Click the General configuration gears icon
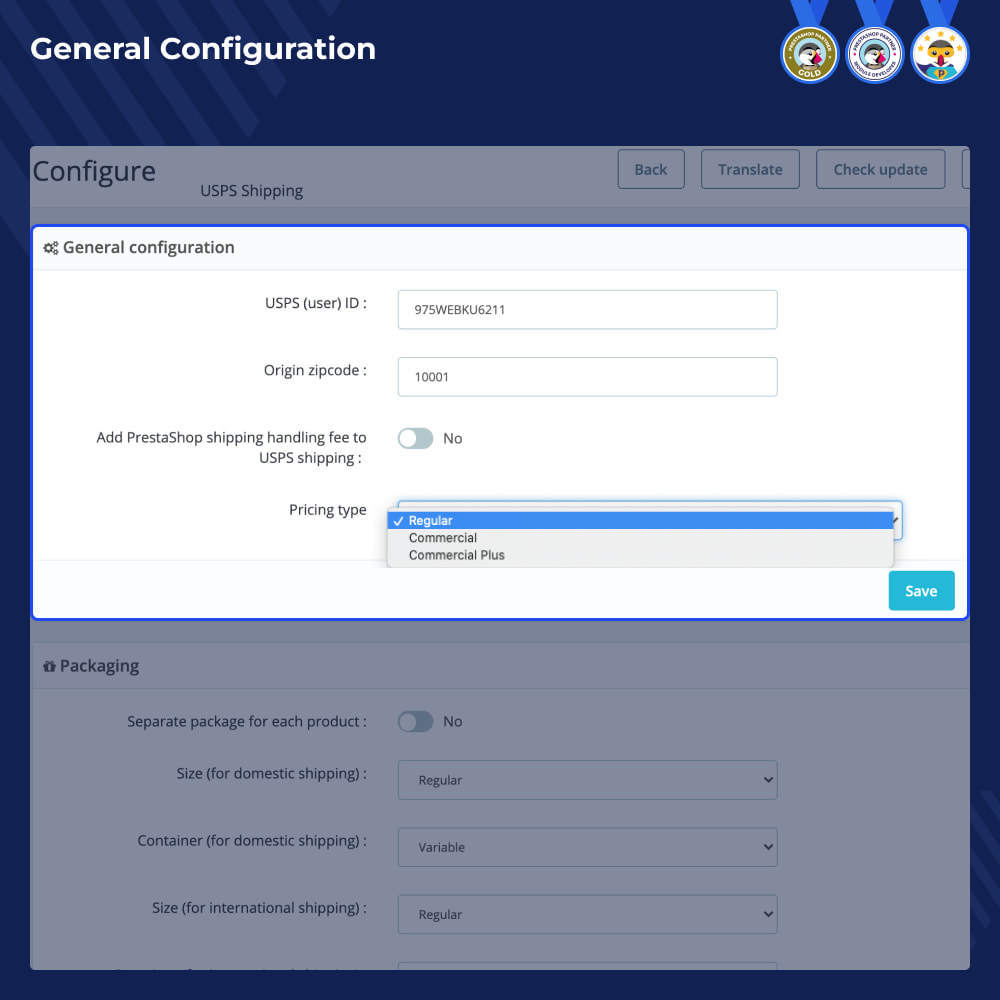The width and height of the screenshot is (1000, 1000). tap(50, 247)
